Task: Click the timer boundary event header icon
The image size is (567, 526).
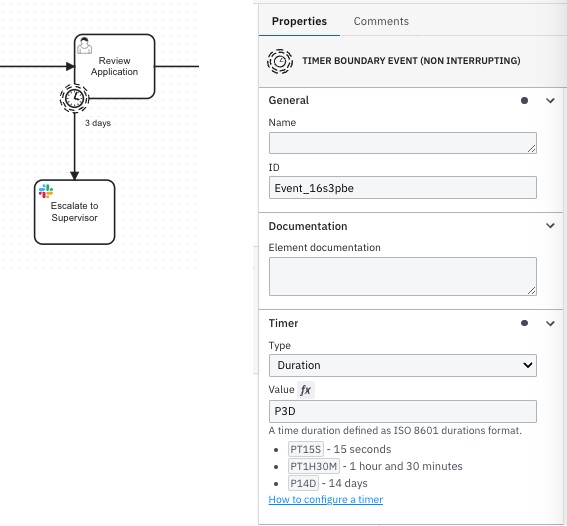Action: 280,61
